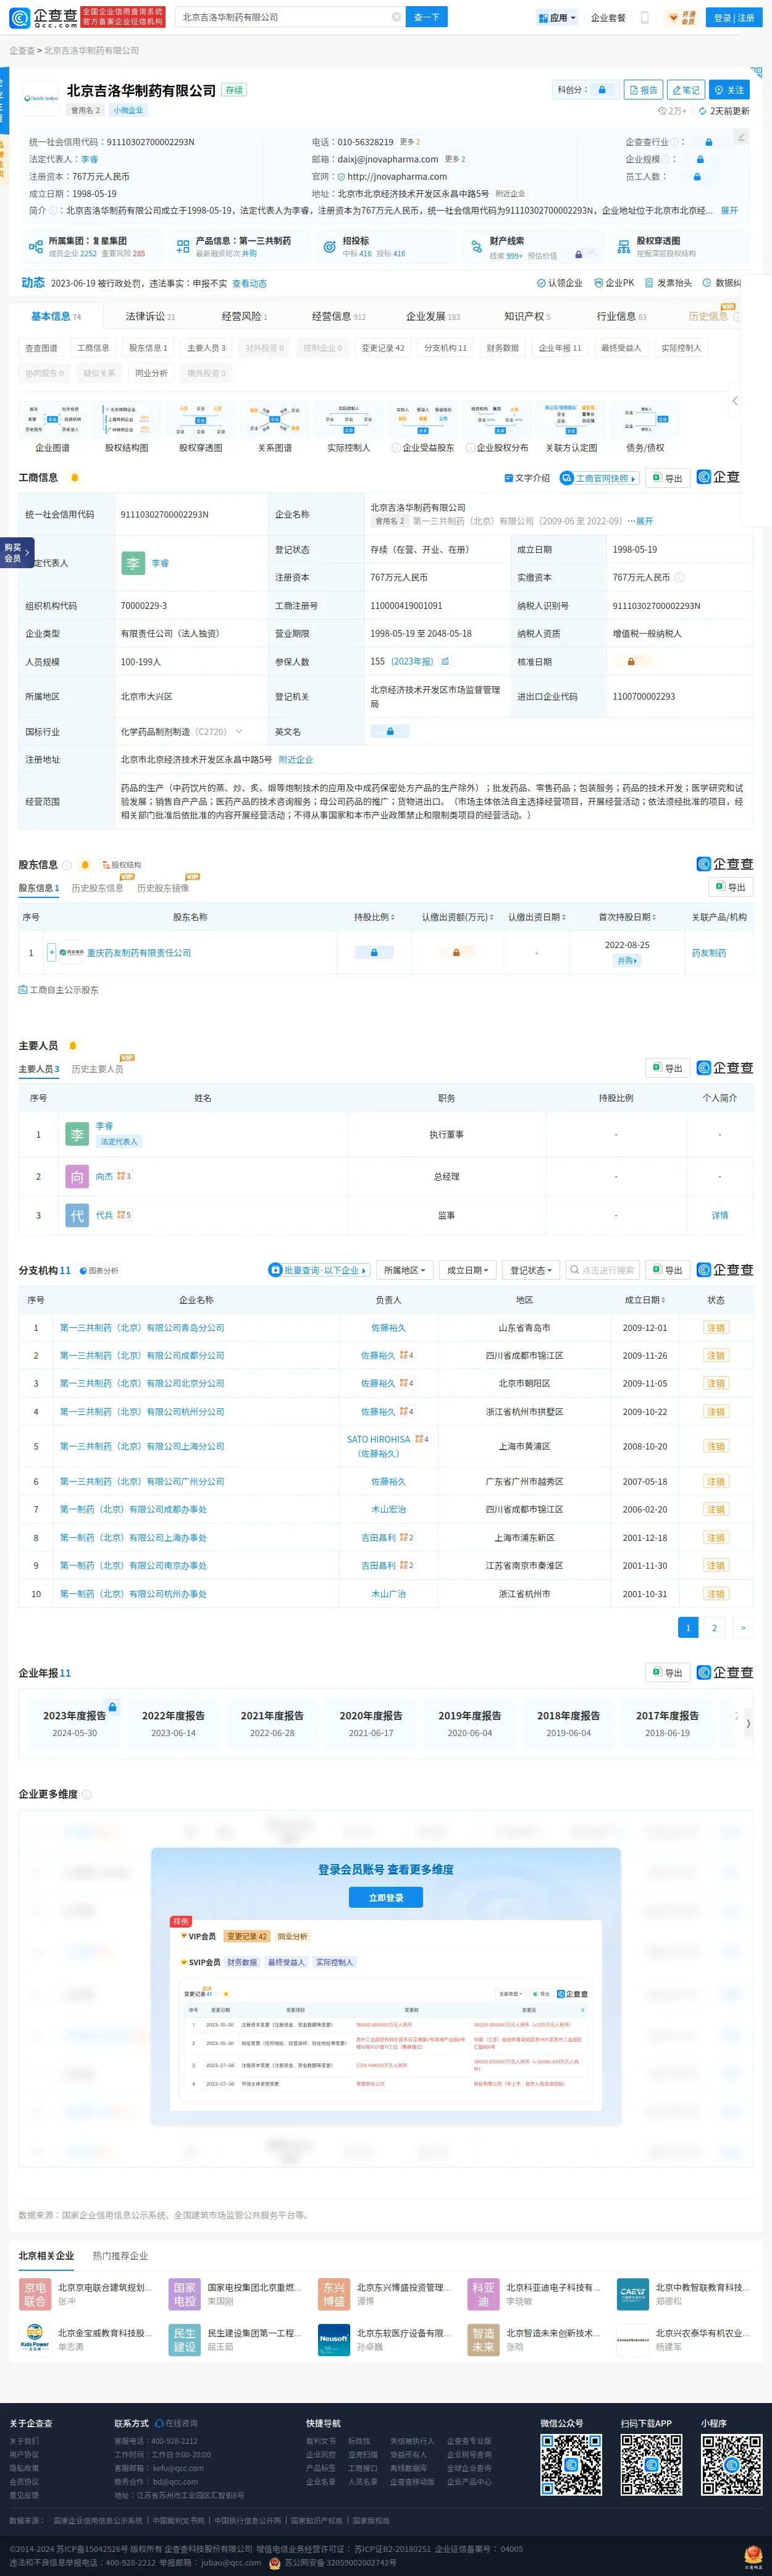Switch to 知识产权 tab
The height and width of the screenshot is (2576, 772).
[x=527, y=316]
